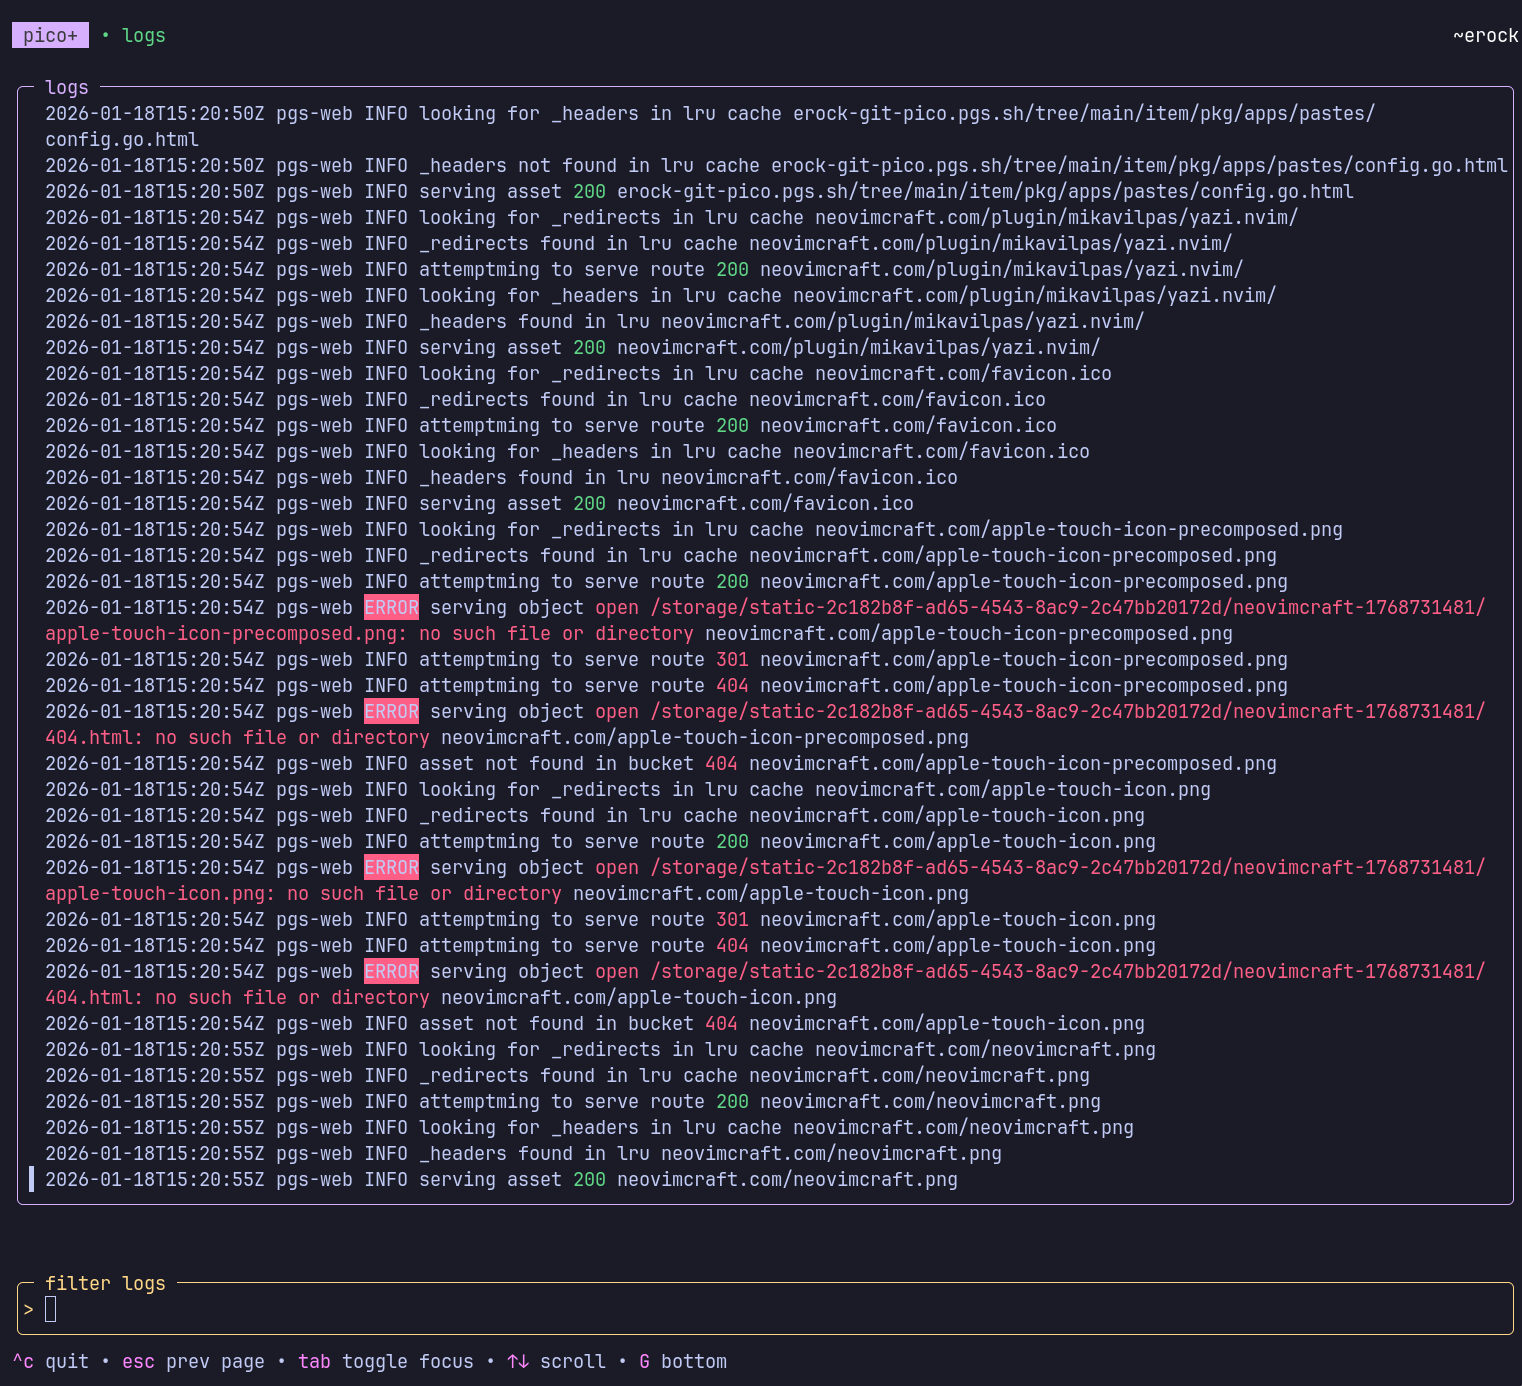1522x1386 pixels.
Task: Select 301 status on apple-touch-icon-precomposed.png route line
Action: (x=732, y=660)
